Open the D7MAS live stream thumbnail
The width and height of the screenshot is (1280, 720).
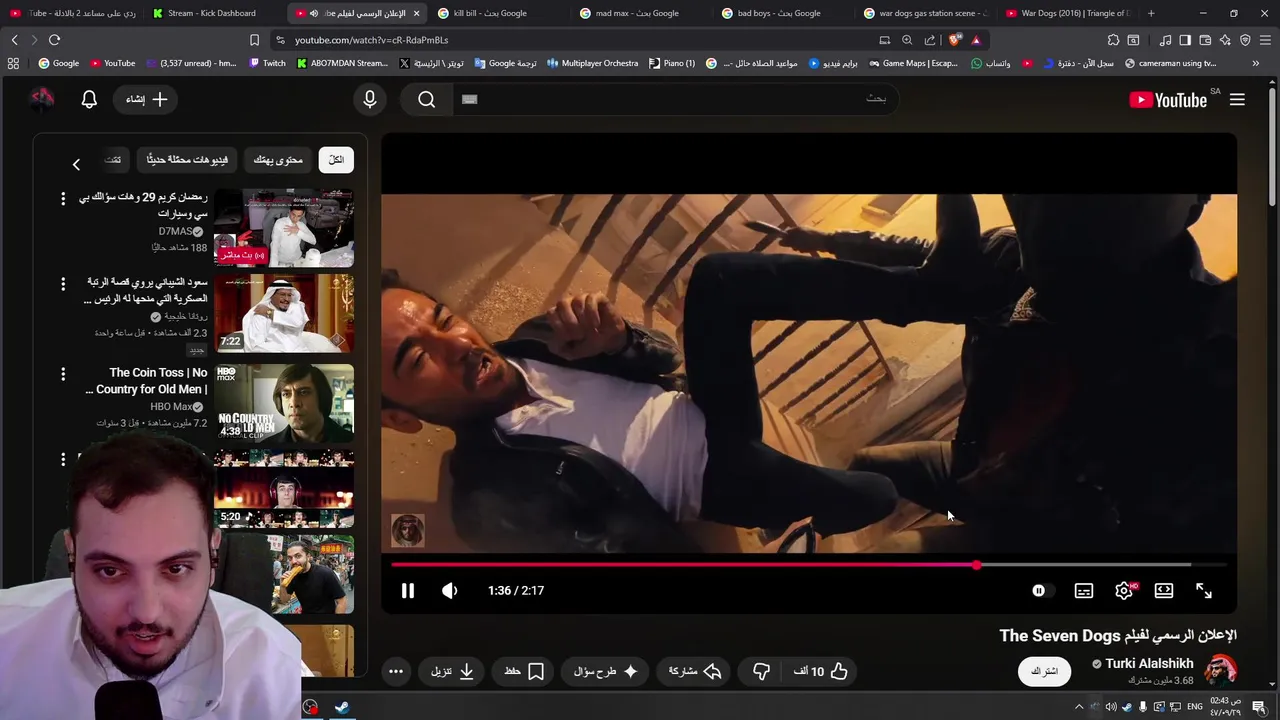(x=283, y=228)
